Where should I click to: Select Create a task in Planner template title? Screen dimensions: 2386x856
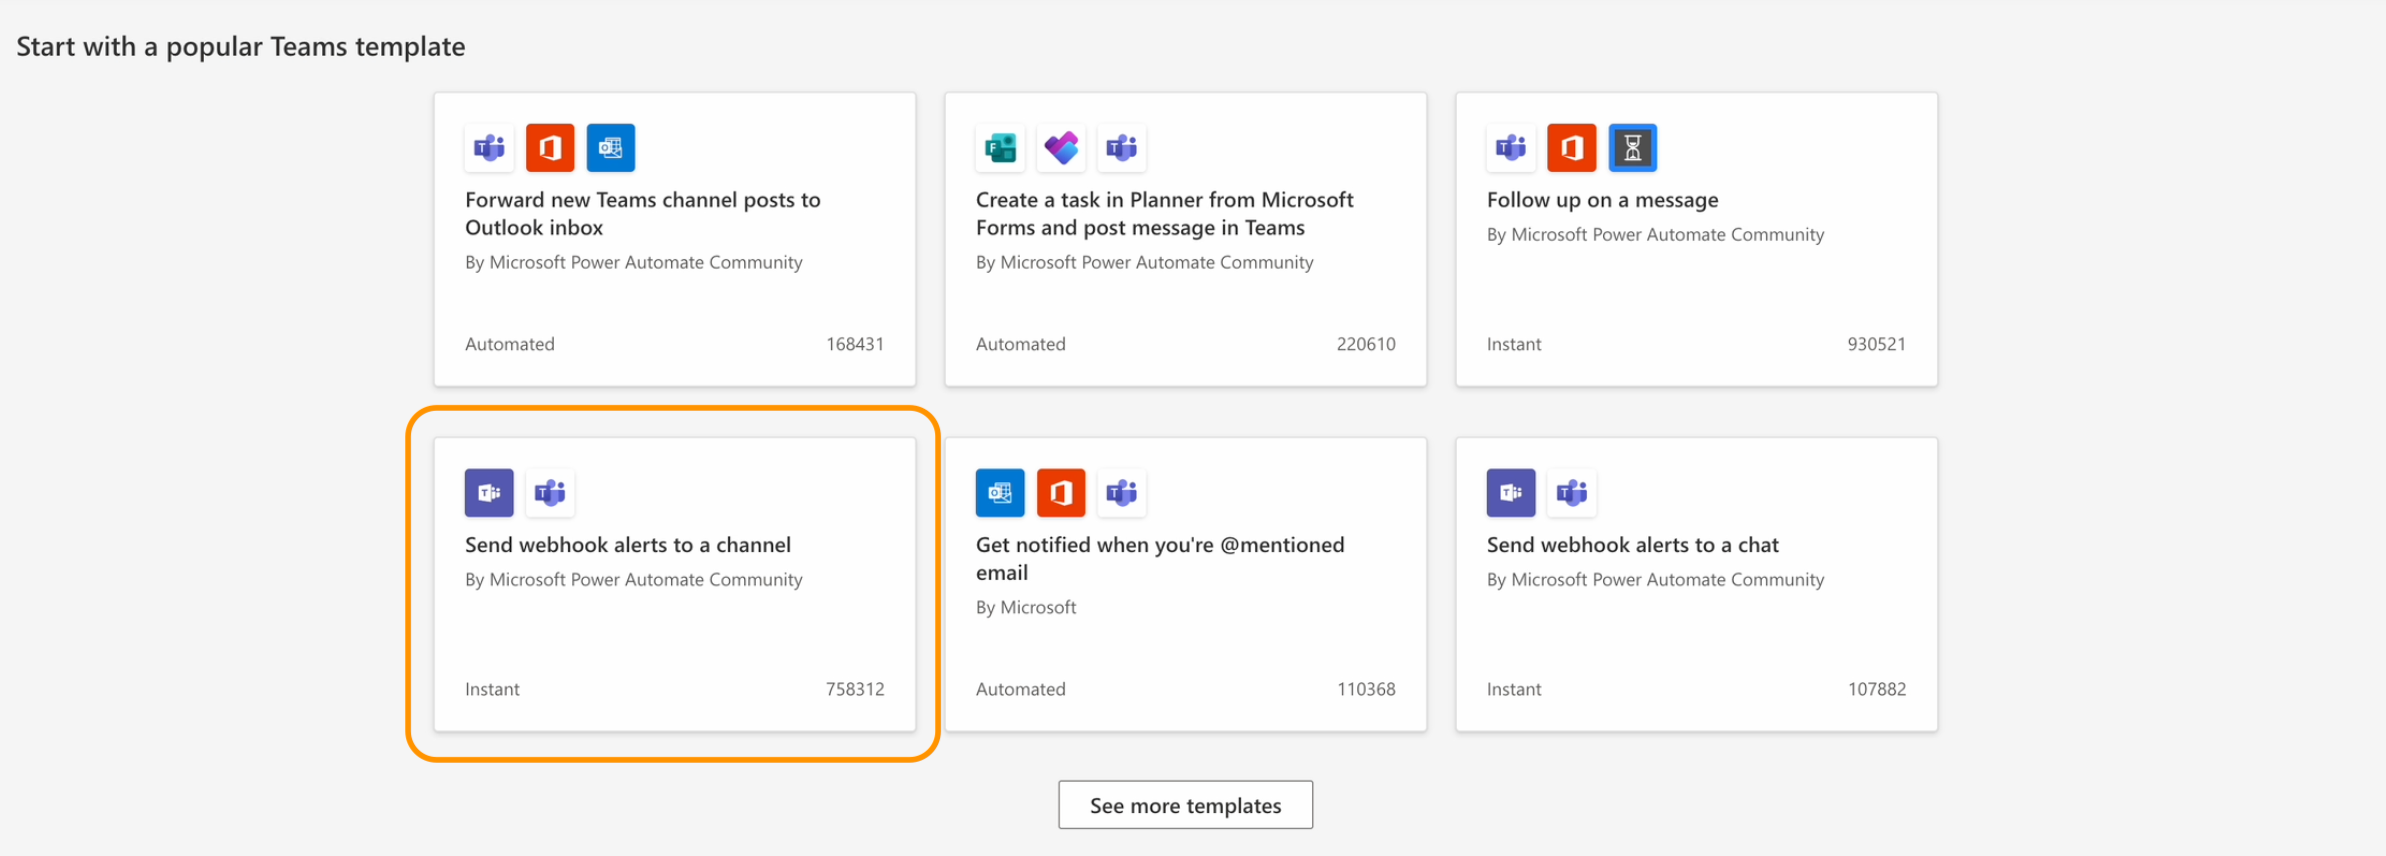[1164, 214]
